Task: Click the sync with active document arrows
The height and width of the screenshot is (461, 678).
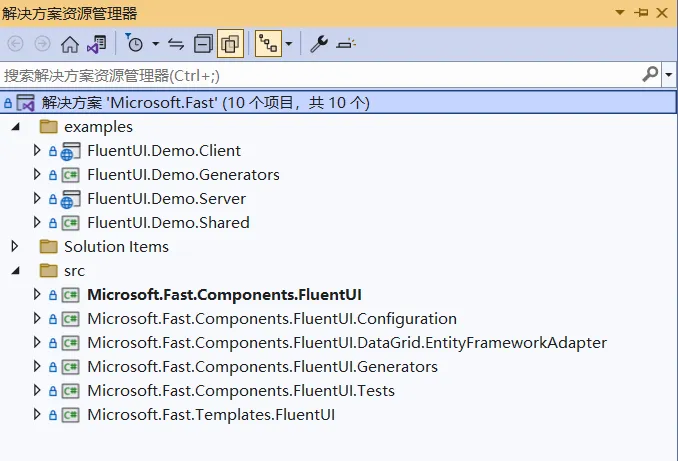Action: tap(176, 44)
